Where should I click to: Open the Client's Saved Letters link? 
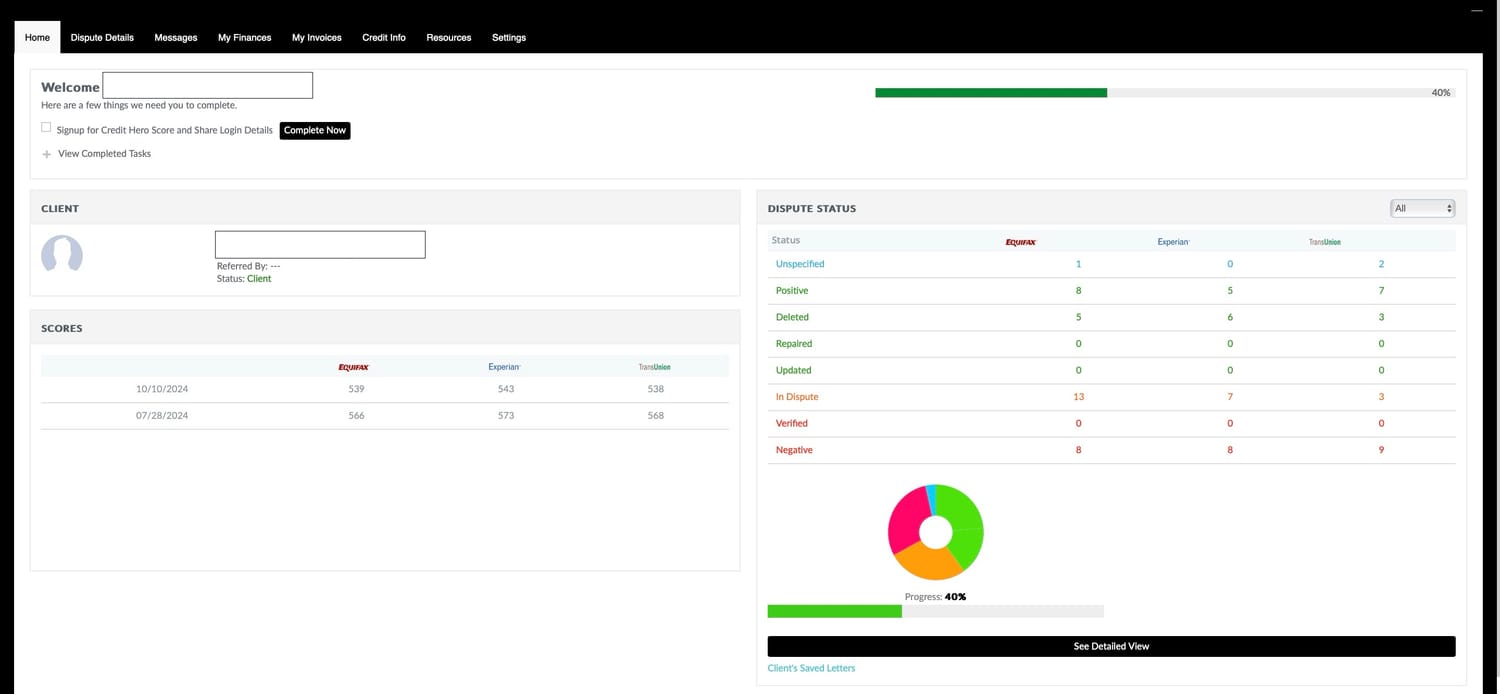(x=811, y=668)
